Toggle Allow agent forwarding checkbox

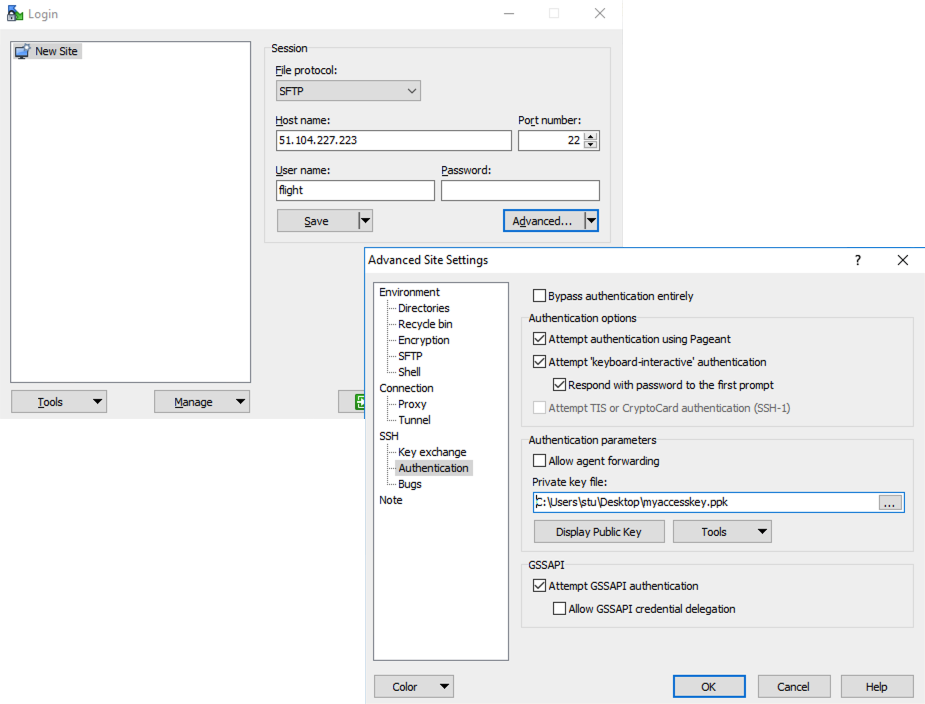(x=540, y=461)
